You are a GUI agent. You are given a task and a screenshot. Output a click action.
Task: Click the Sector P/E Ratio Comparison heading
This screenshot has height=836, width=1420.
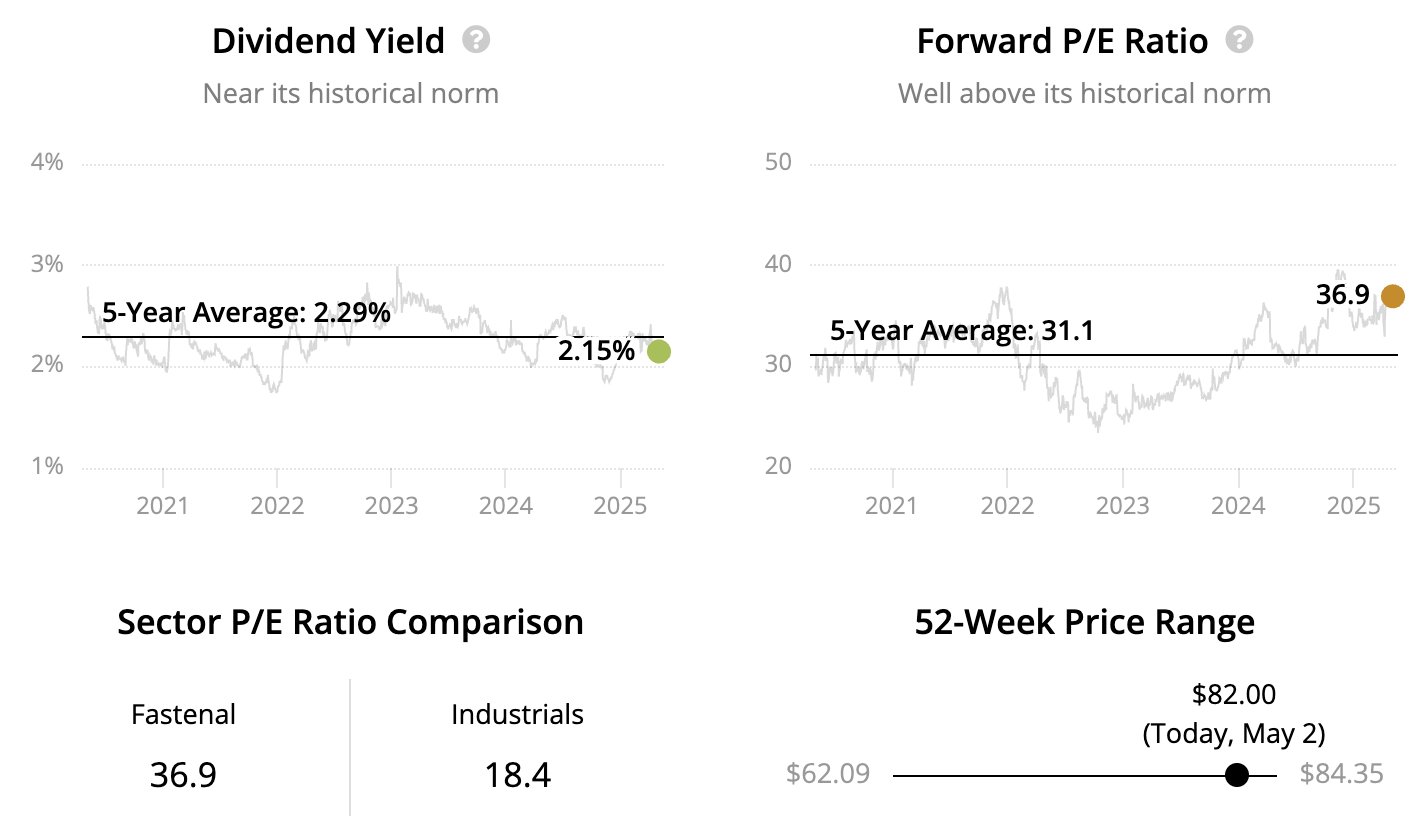[350, 622]
